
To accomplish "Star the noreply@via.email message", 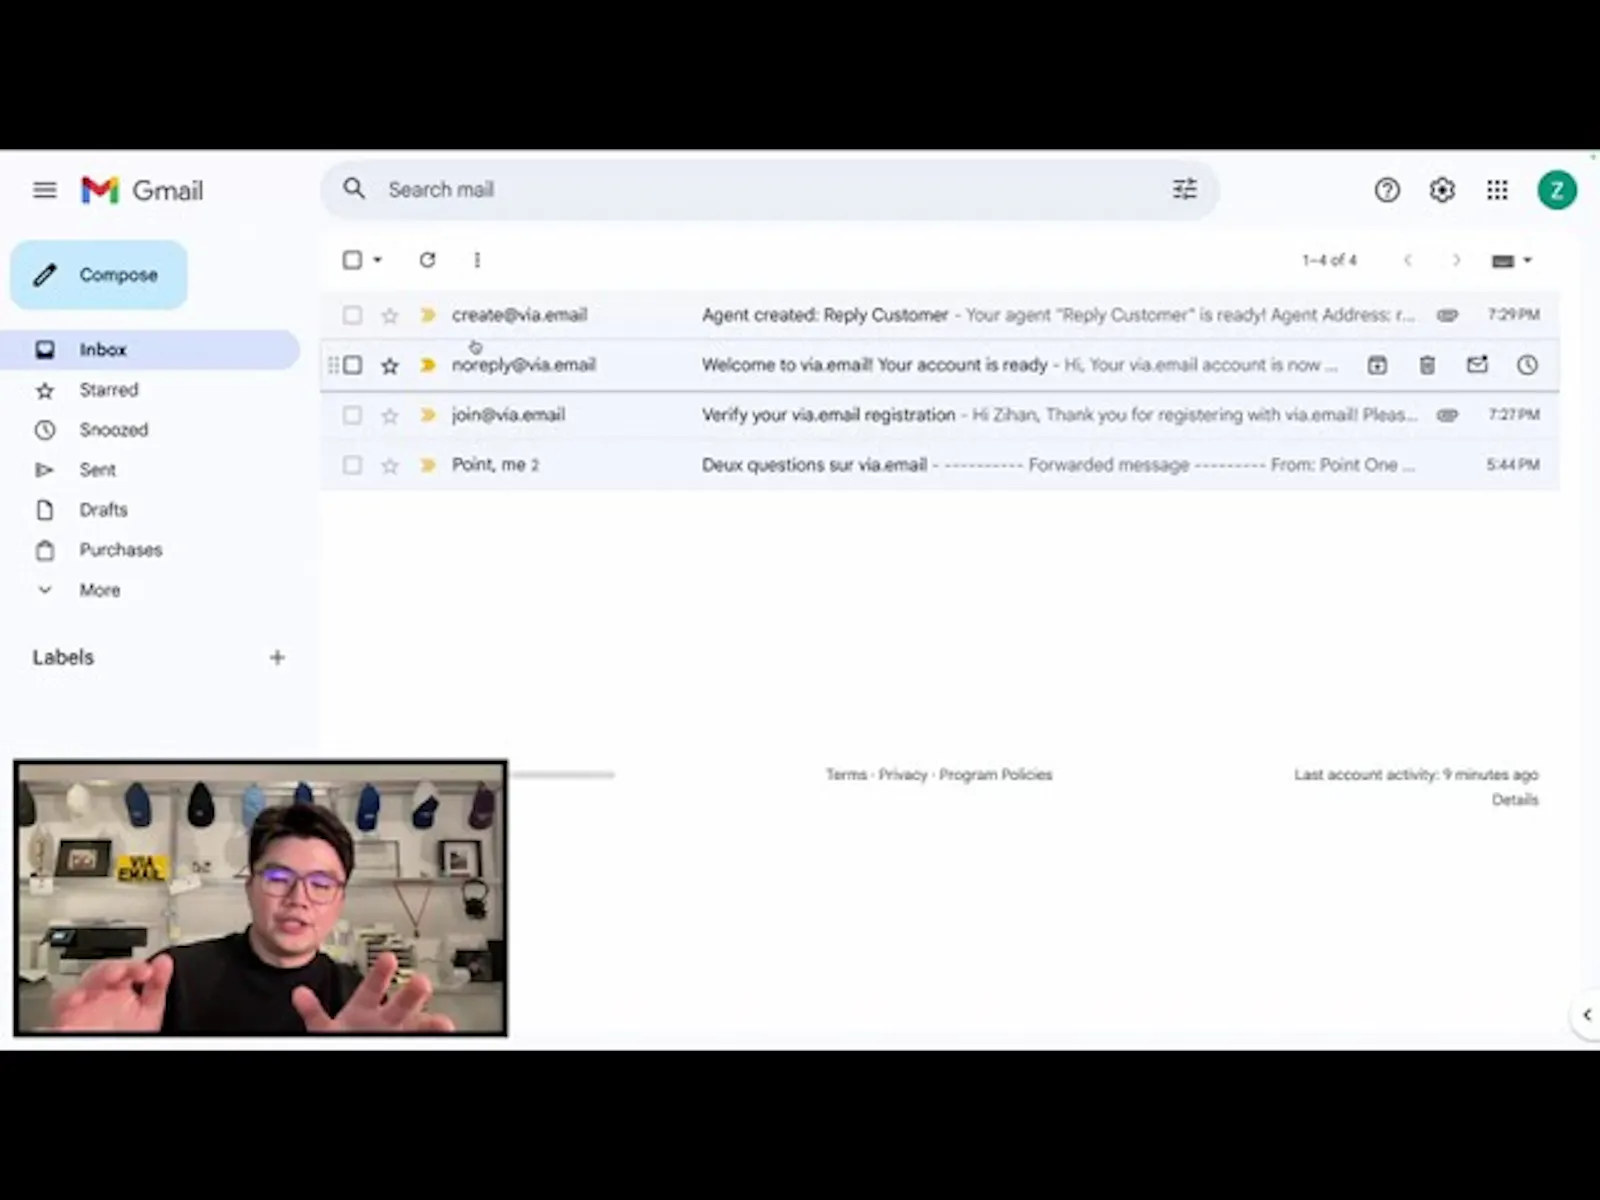I will point(390,366).
